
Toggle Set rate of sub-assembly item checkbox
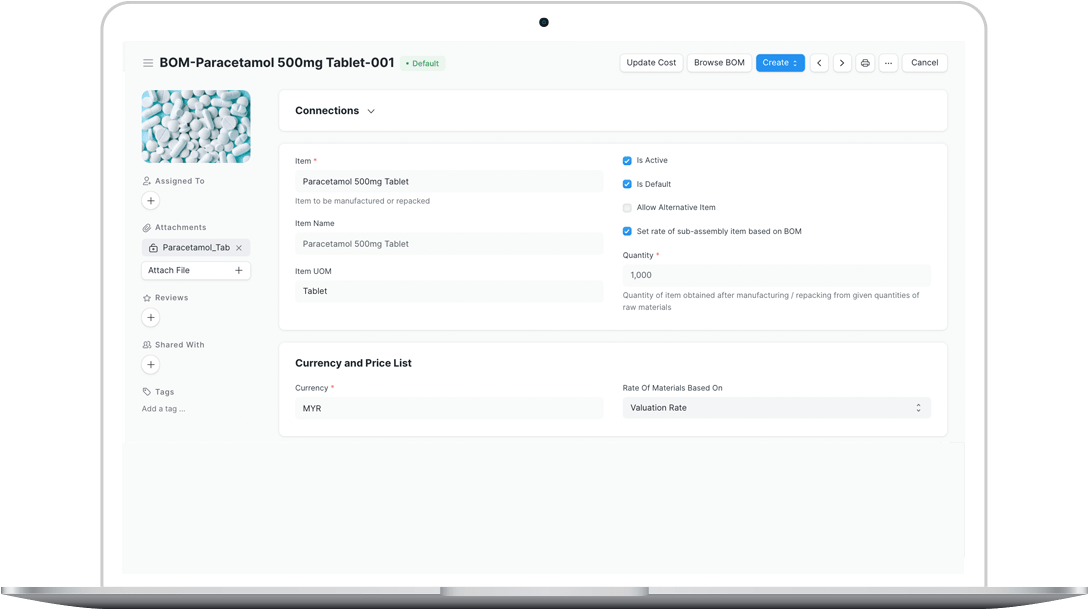point(627,232)
